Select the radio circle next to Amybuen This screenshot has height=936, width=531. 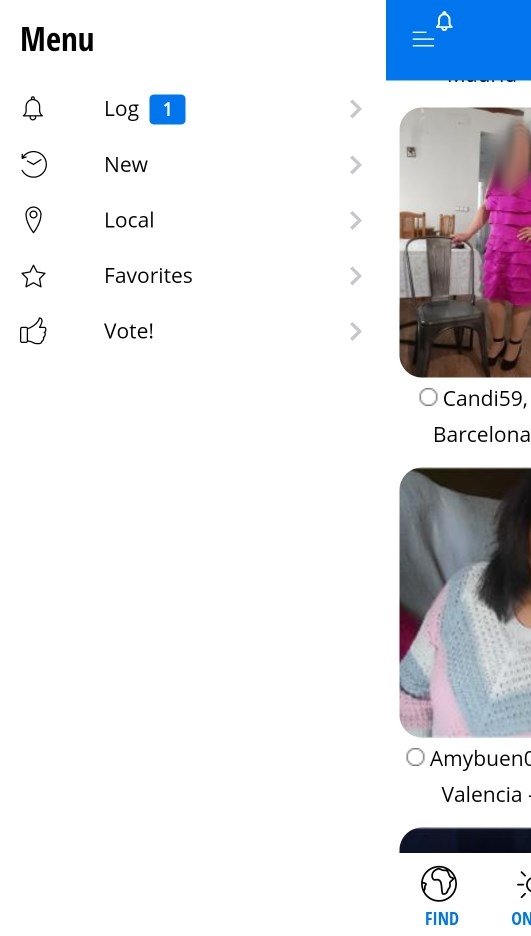pyautogui.click(x=415, y=757)
